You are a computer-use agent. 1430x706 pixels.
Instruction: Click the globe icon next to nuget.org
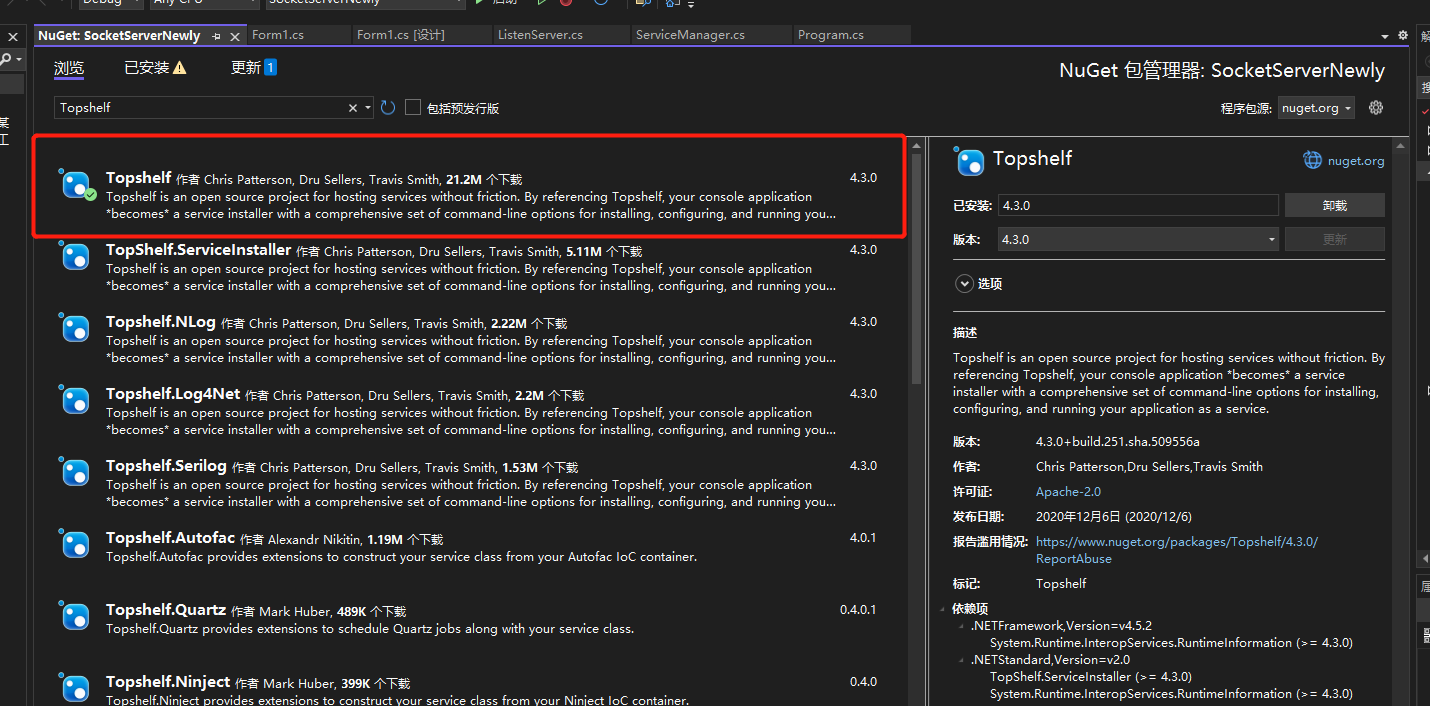tap(1312, 160)
